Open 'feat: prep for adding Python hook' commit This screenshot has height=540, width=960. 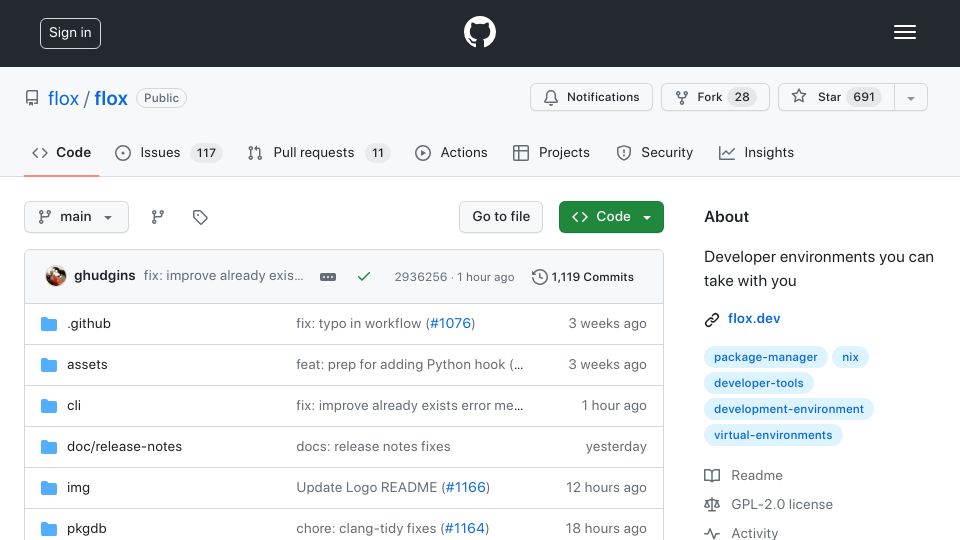pos(410,364)
